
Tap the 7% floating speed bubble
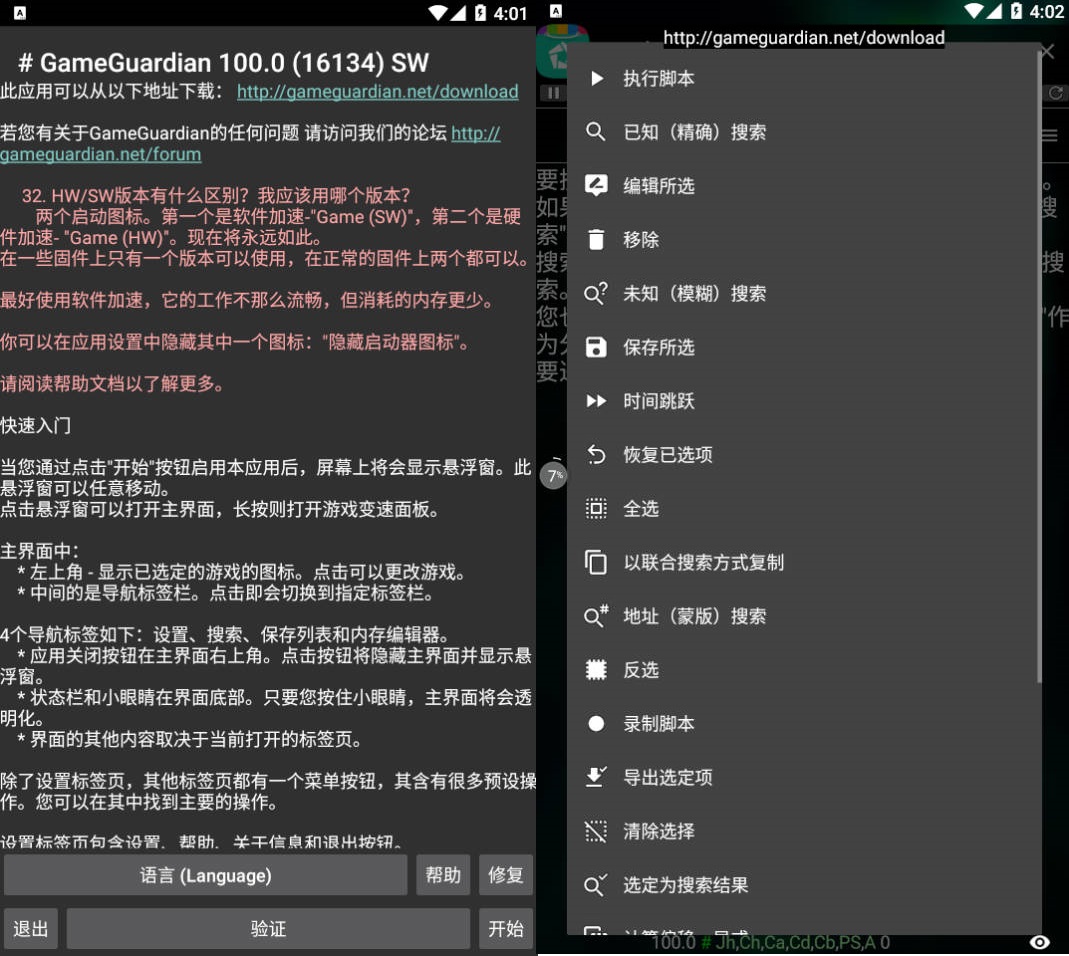(554, 475)
